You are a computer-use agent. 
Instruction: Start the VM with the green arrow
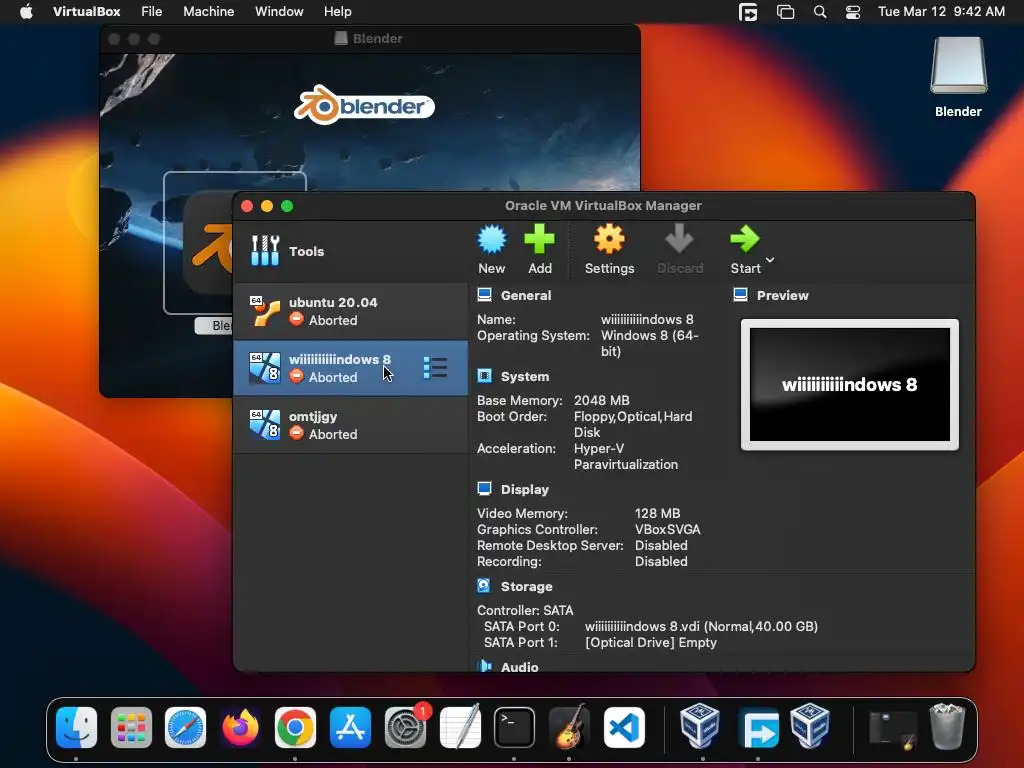click(x=744, y=240)
